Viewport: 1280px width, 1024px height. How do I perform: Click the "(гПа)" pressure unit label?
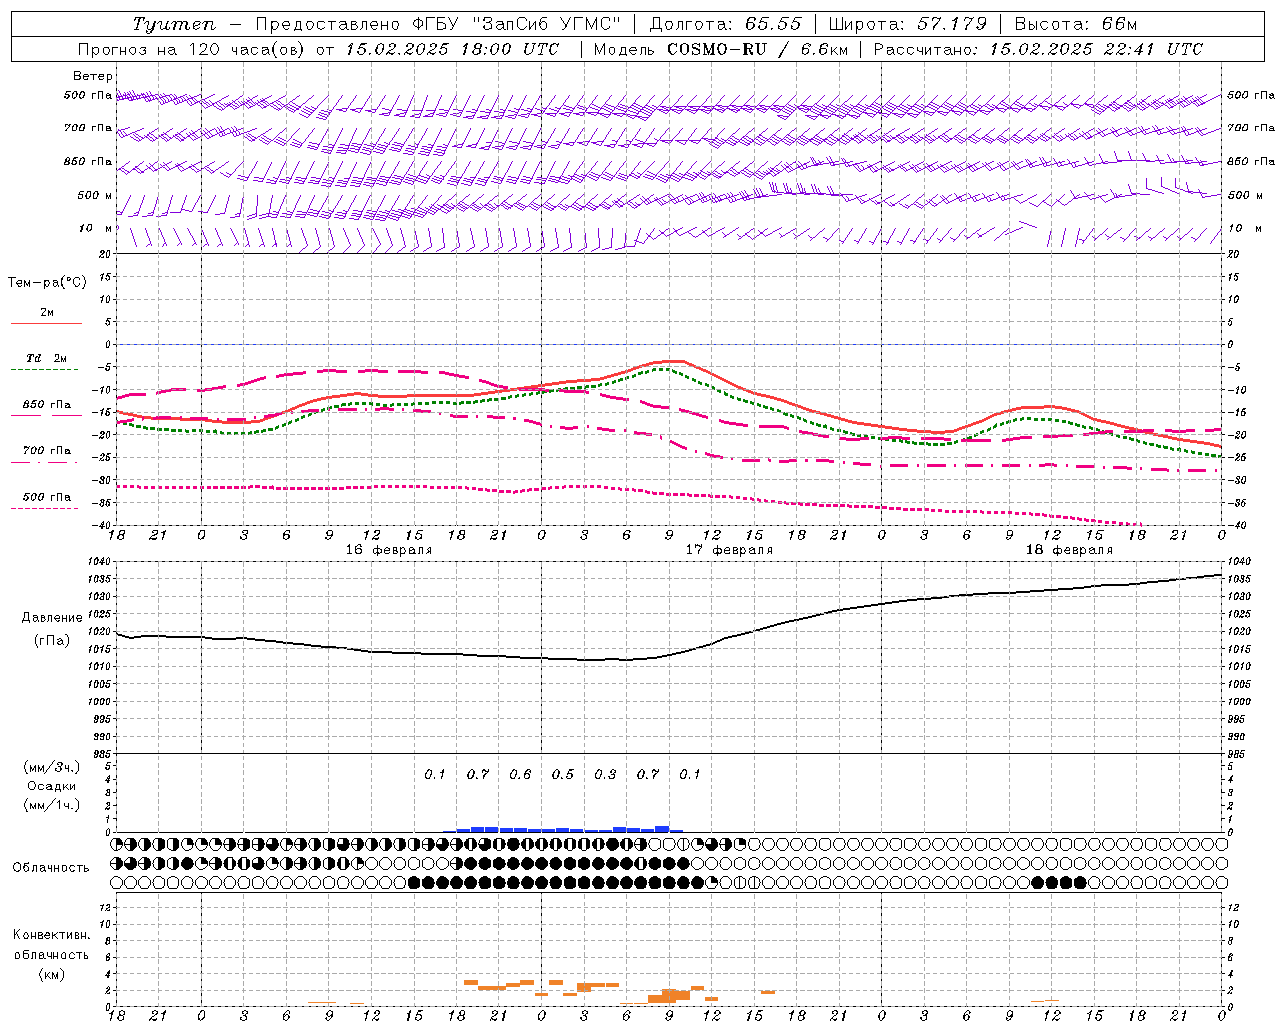point(51,640)
